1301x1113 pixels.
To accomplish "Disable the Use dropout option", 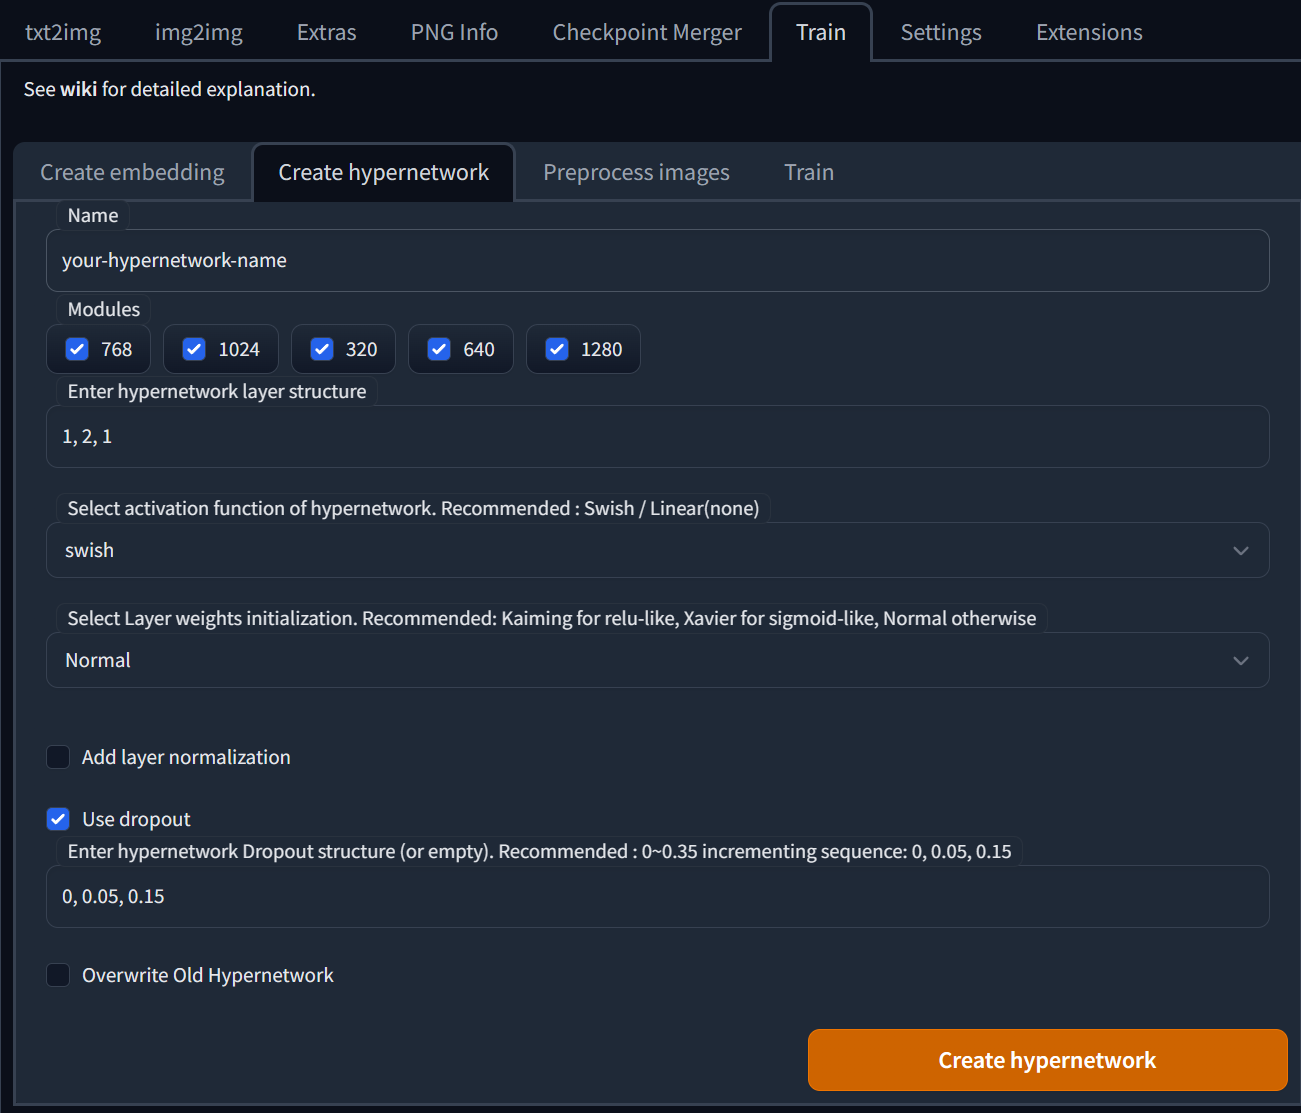I will click(58, 818).
